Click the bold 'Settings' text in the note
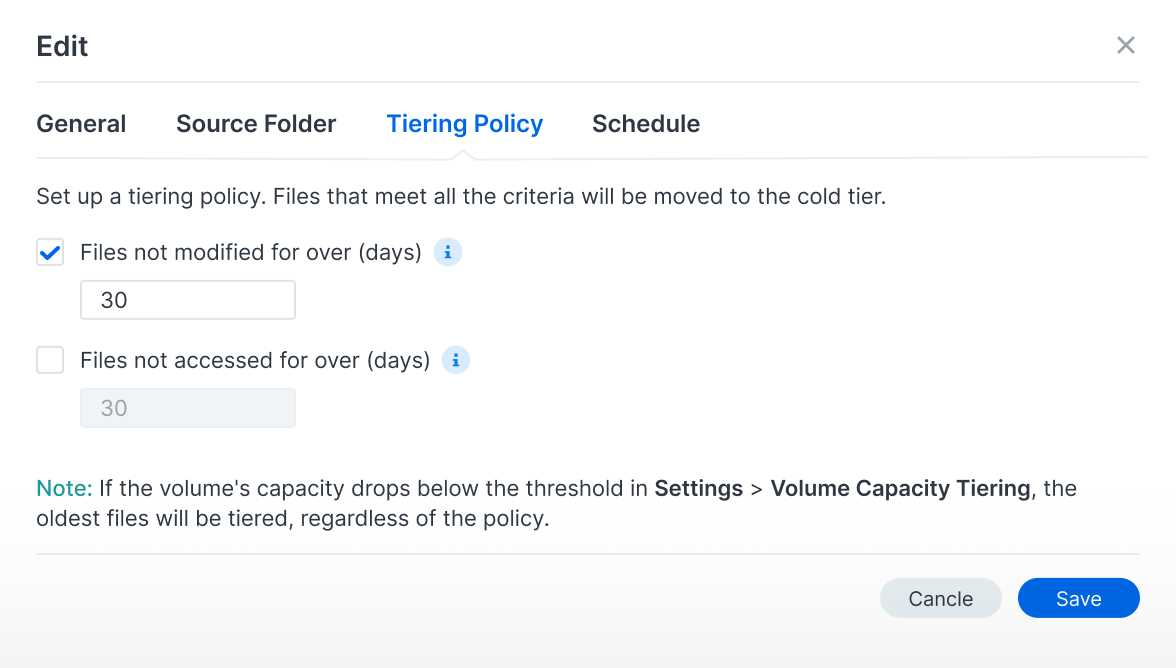This screenshot has height=668, width=1176. pyautogui.click(x=698, y=489)
